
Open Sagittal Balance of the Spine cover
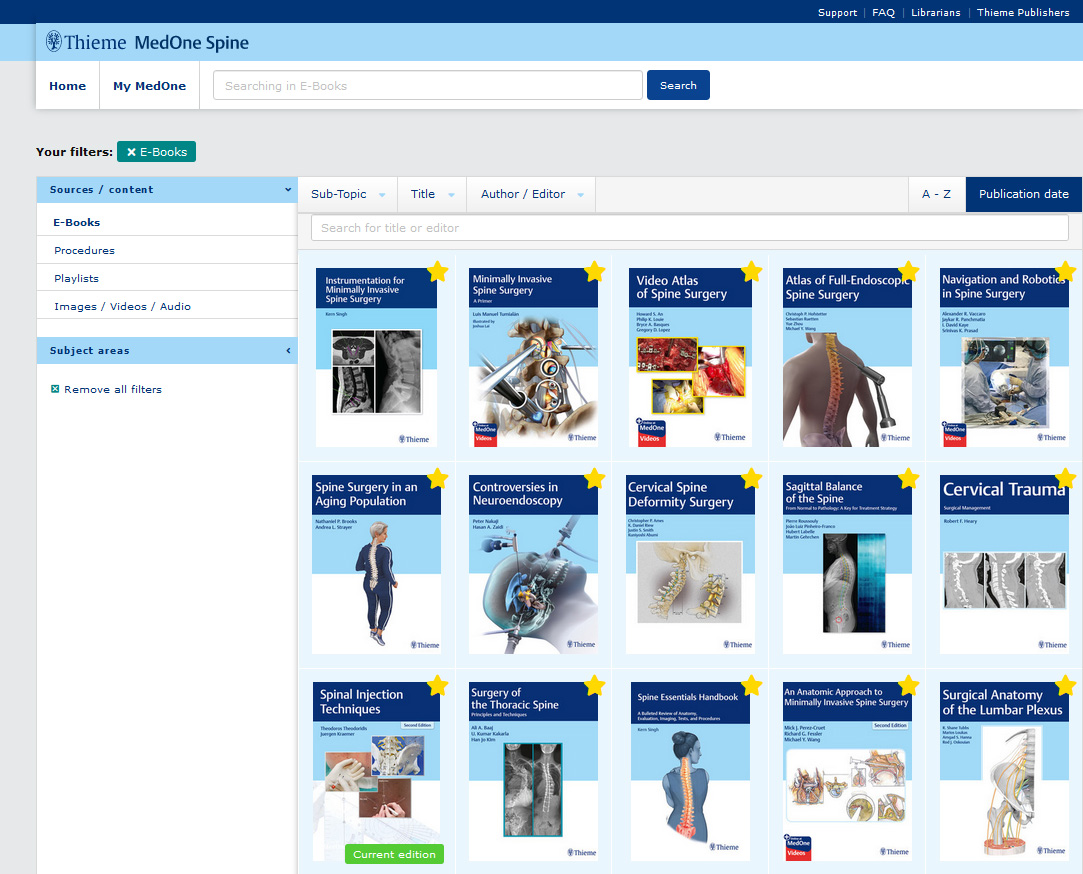847,564
